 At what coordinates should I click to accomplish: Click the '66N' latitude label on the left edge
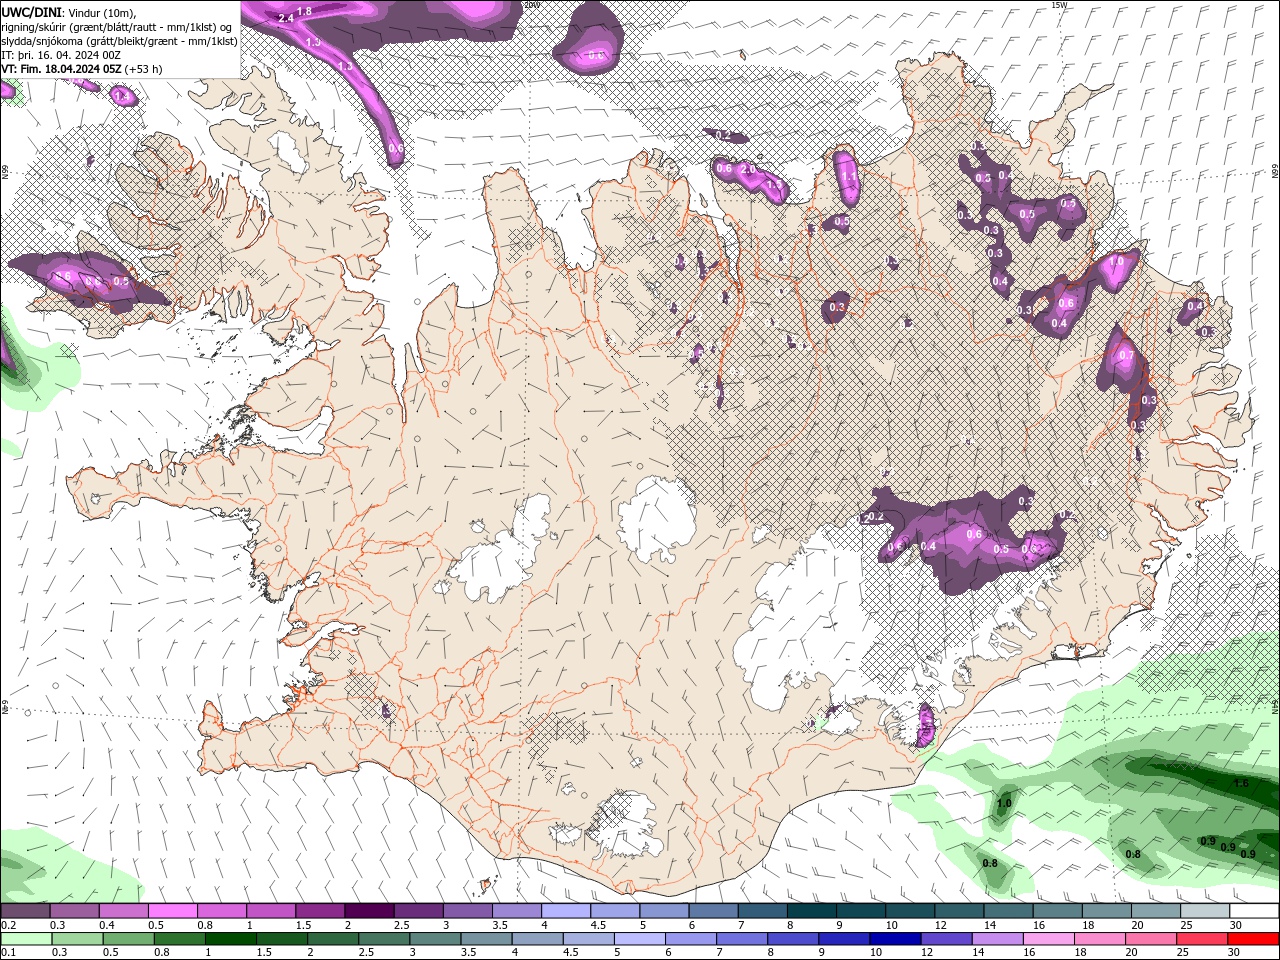pos(5,172)
